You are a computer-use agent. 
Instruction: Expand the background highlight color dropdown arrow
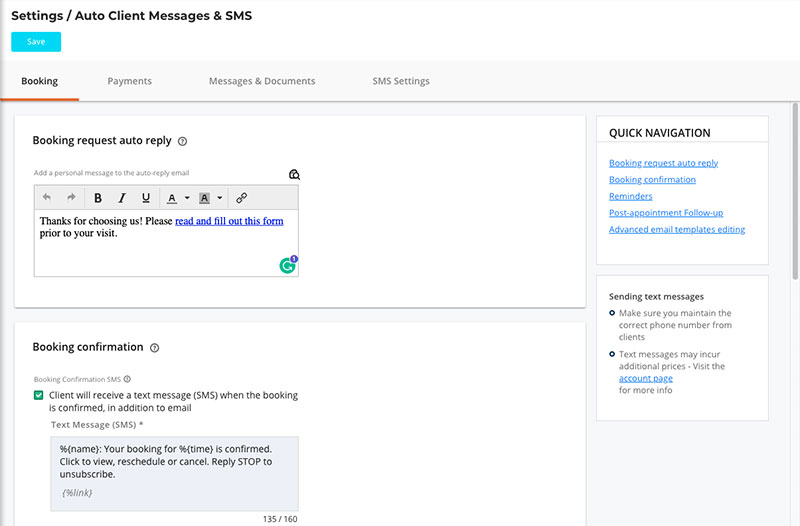click(220, 198)
